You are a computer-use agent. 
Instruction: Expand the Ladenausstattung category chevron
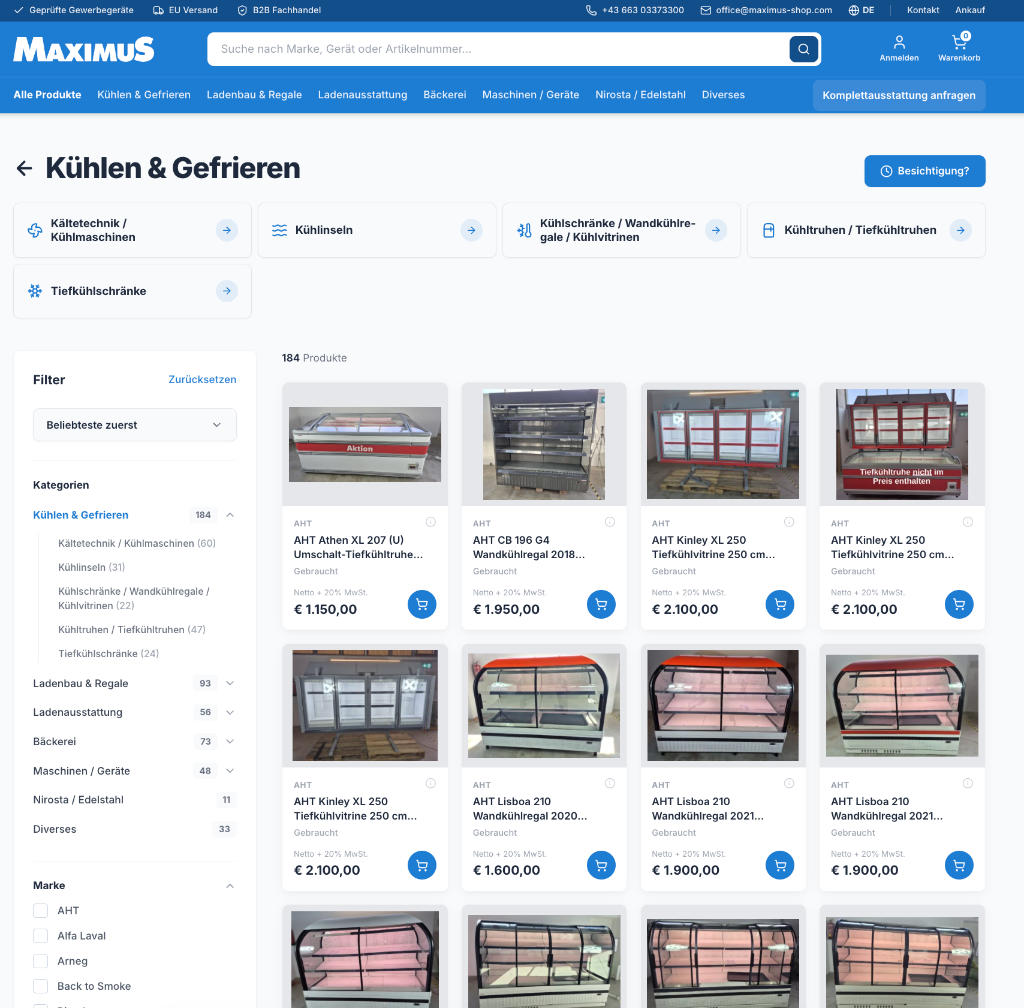point(230,712)
